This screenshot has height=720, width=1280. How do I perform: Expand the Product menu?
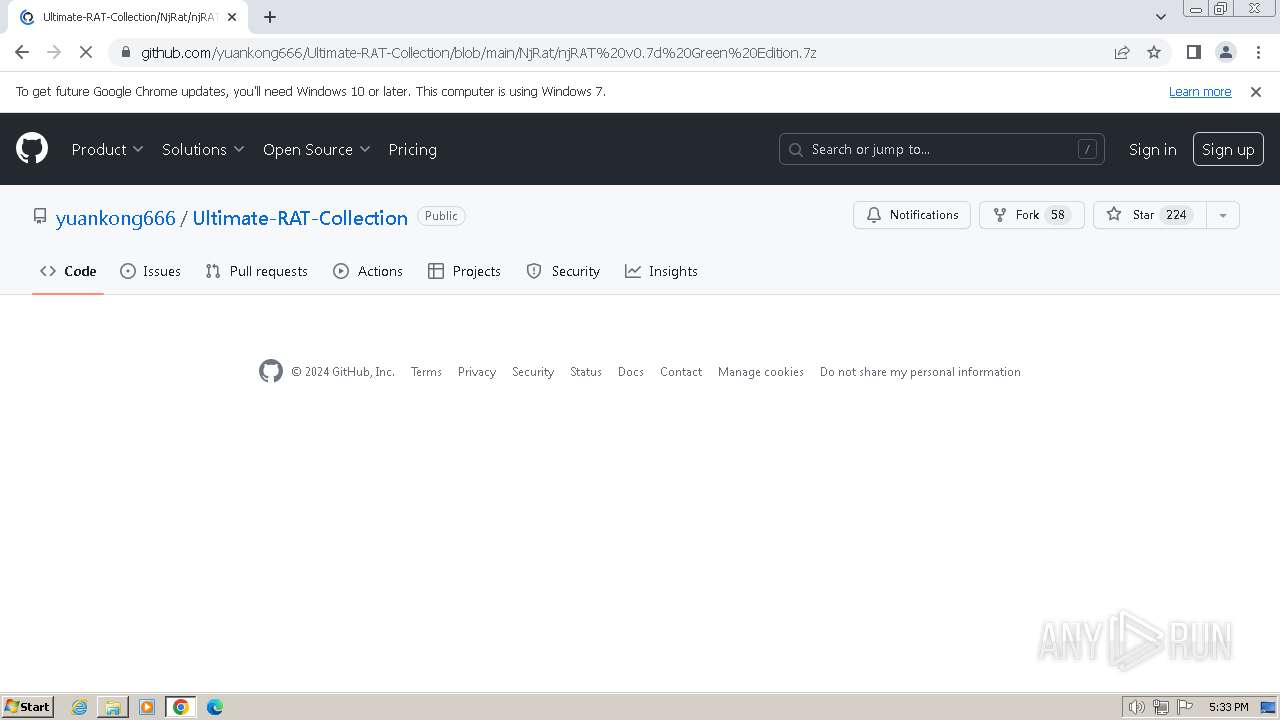tap(108, 149)
